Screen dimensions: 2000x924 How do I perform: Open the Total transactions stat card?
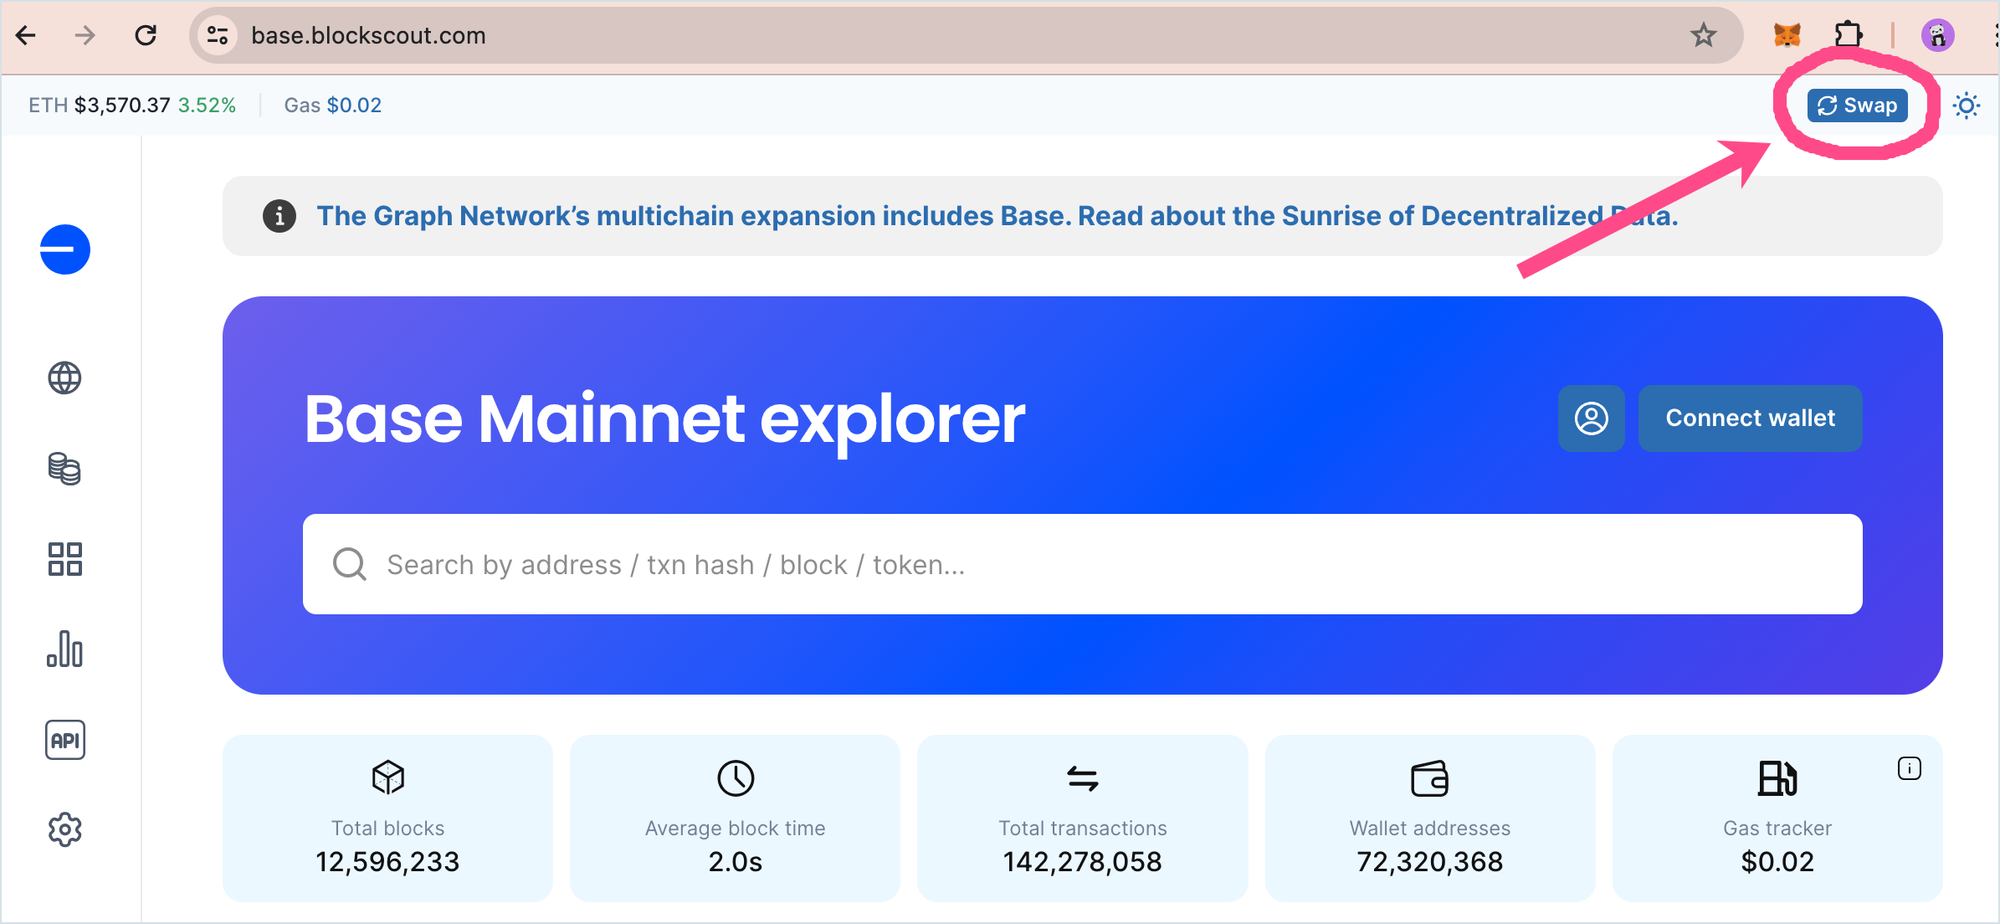click(x=1082, y=818)
